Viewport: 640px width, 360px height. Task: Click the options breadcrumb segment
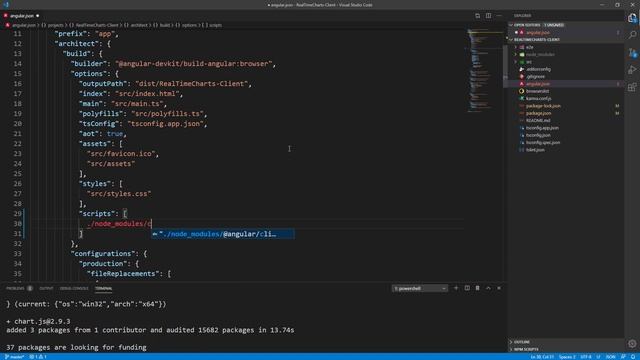(x=189, y=25)
